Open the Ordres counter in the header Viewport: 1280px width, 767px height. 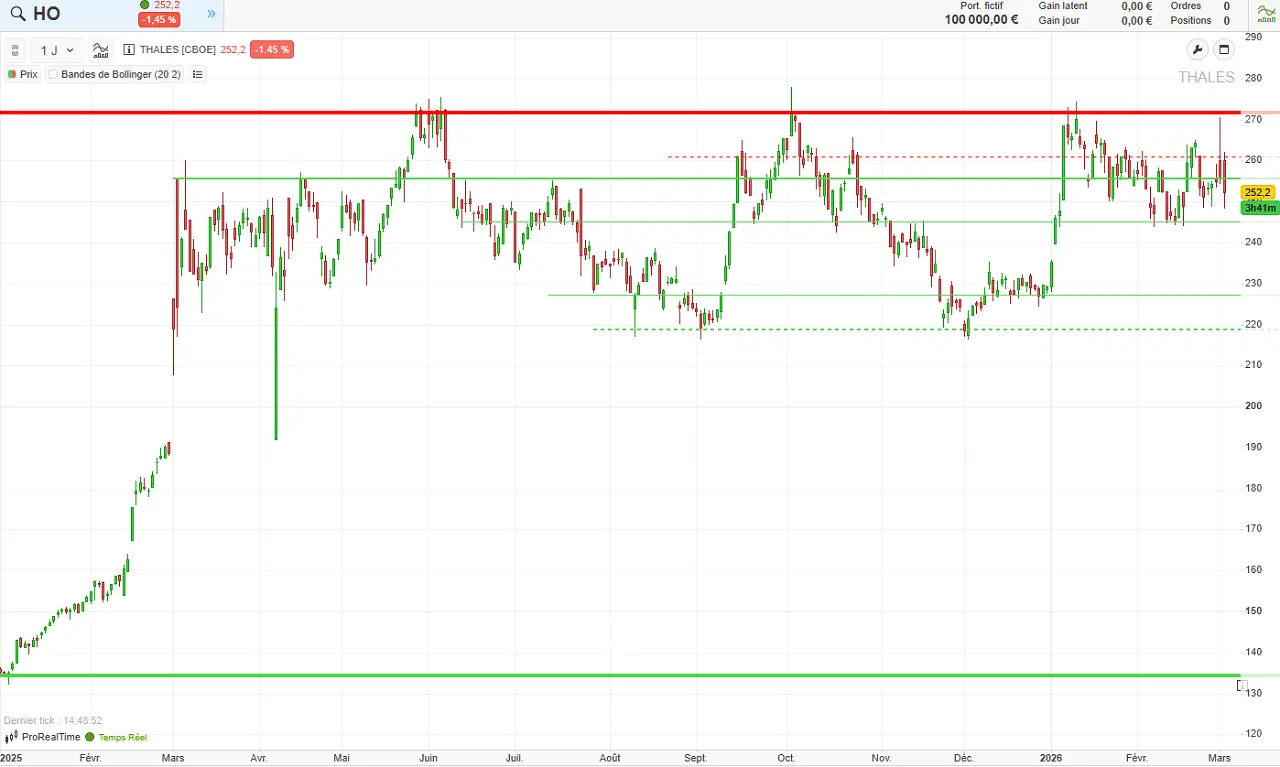coord(1199,6)
